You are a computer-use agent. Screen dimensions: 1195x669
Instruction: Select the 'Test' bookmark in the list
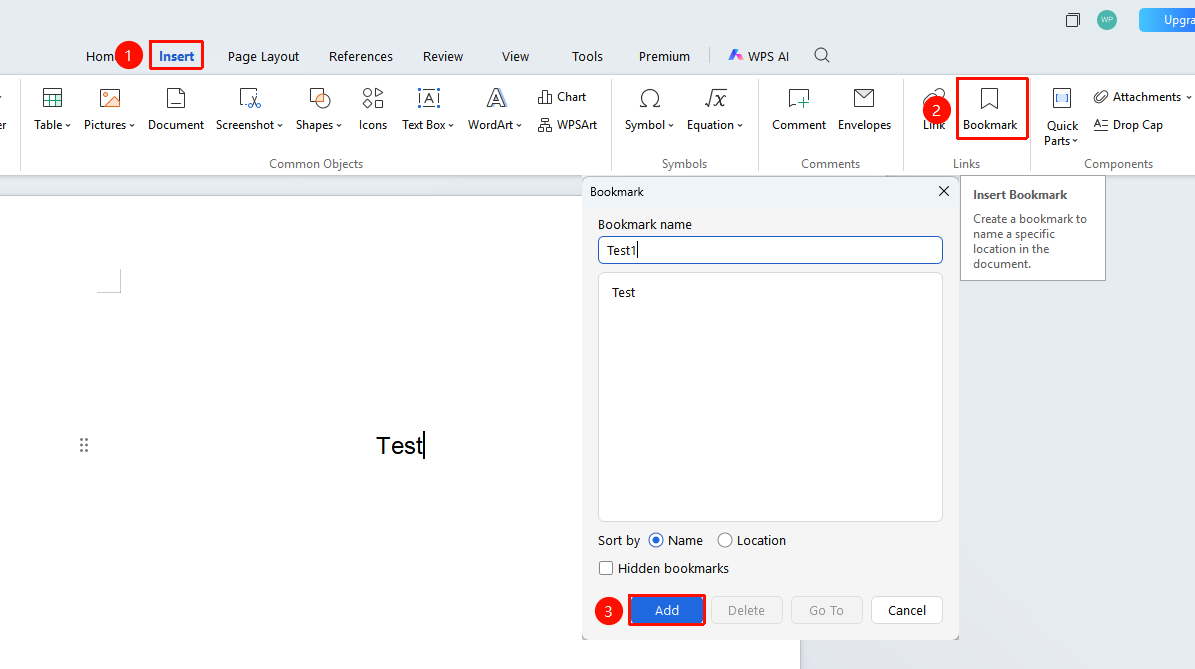coord(623,293)
